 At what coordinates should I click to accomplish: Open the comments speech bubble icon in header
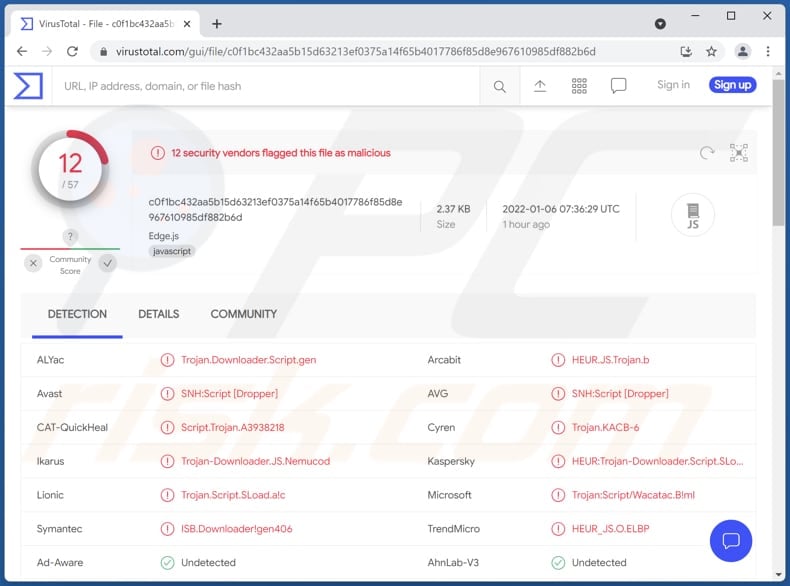(618, 86)
